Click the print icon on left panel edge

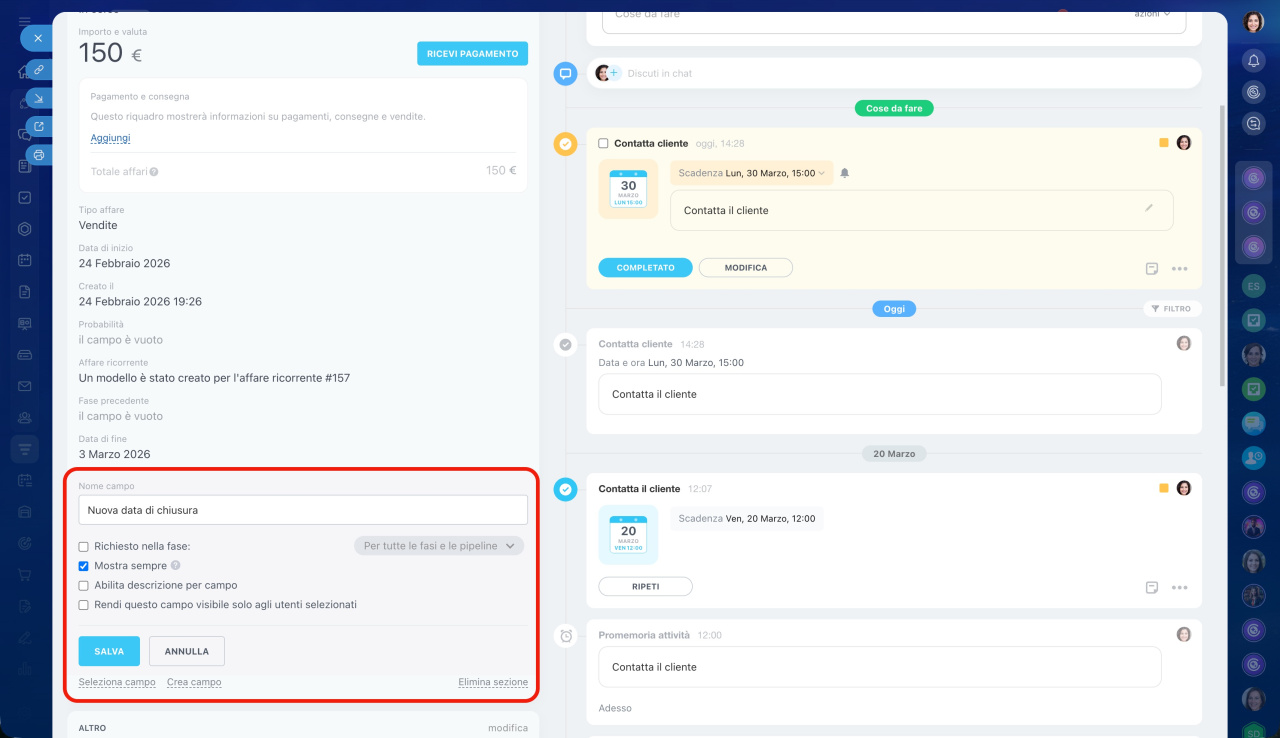coord(38,155)
